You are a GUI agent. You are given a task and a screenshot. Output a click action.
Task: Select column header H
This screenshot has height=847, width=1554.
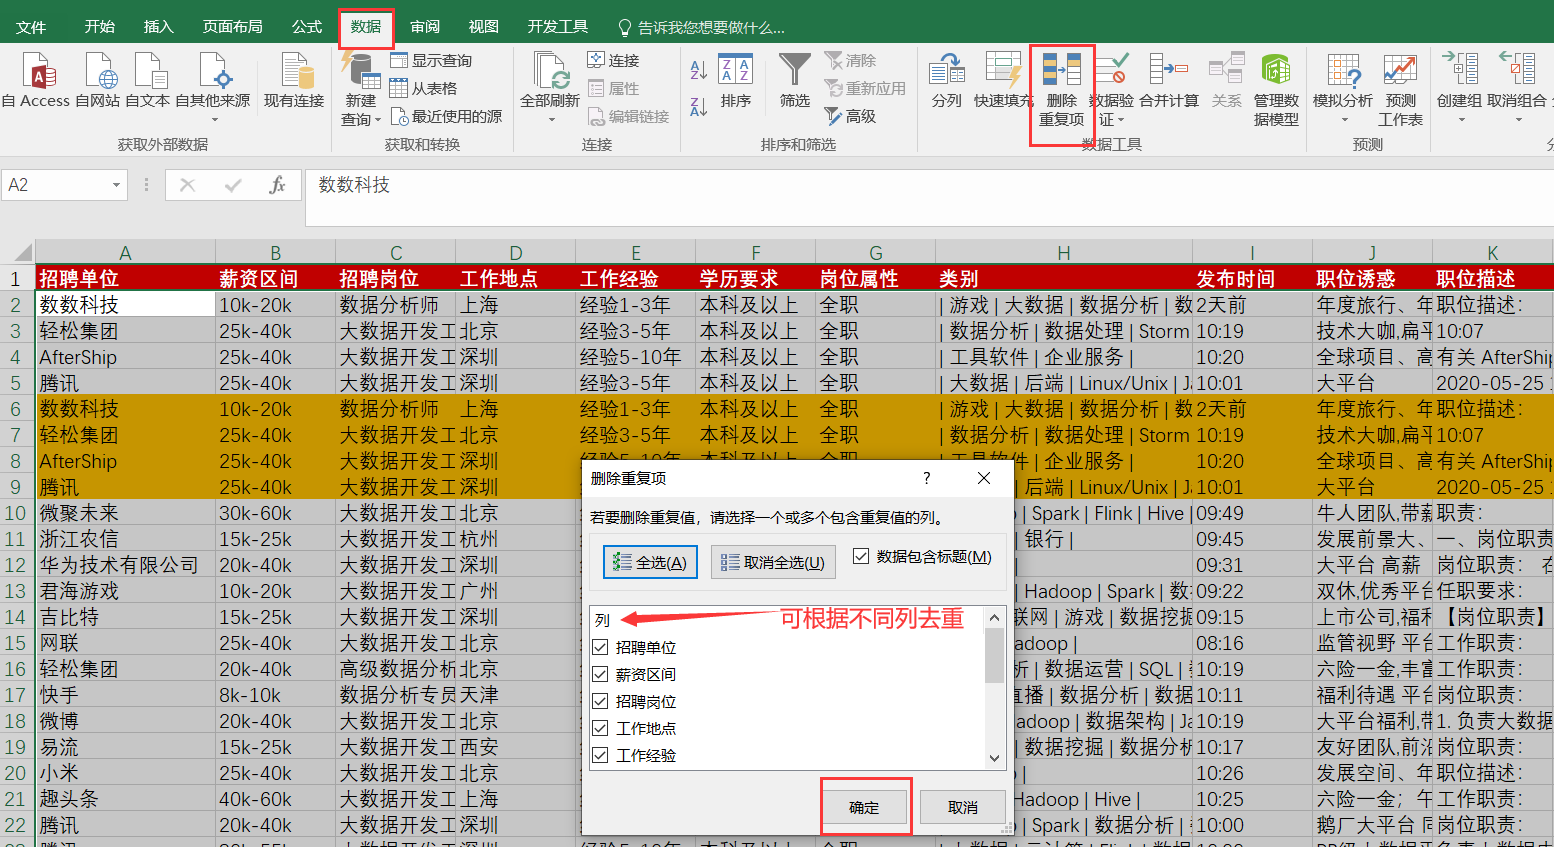click(1063, 253)
